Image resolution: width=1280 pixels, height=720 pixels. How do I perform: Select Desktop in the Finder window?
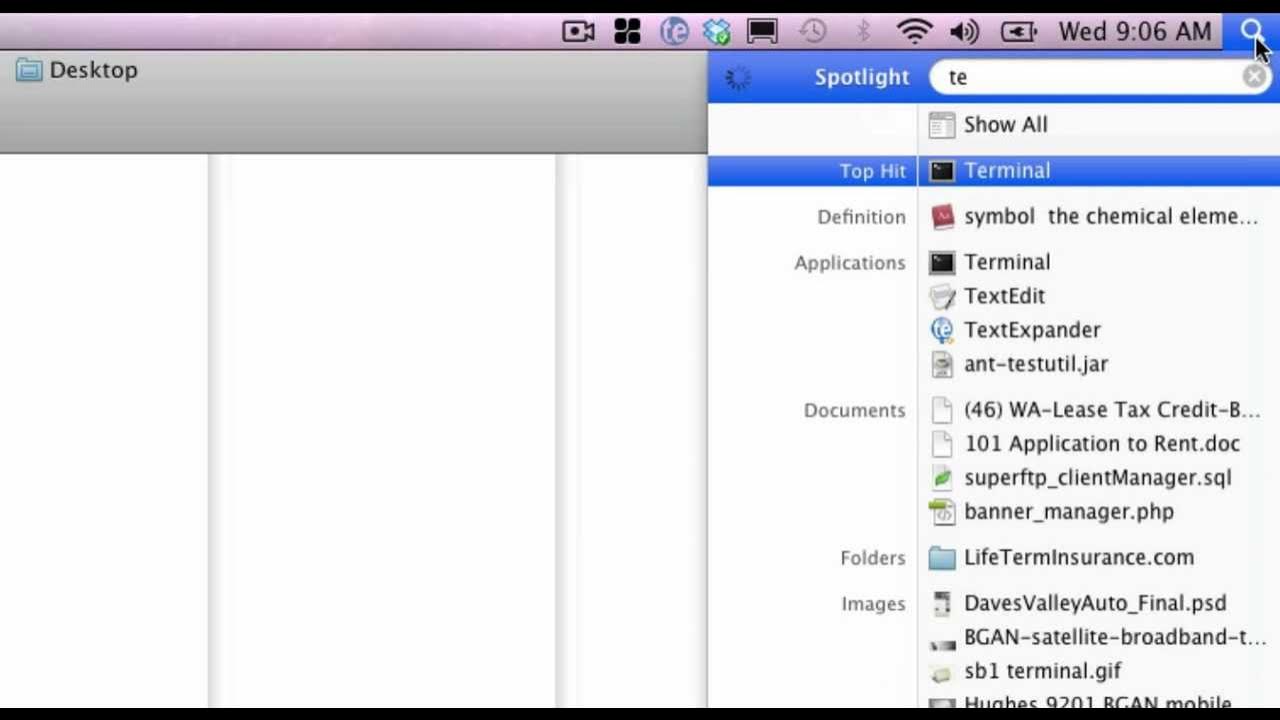tap(77, 70)
